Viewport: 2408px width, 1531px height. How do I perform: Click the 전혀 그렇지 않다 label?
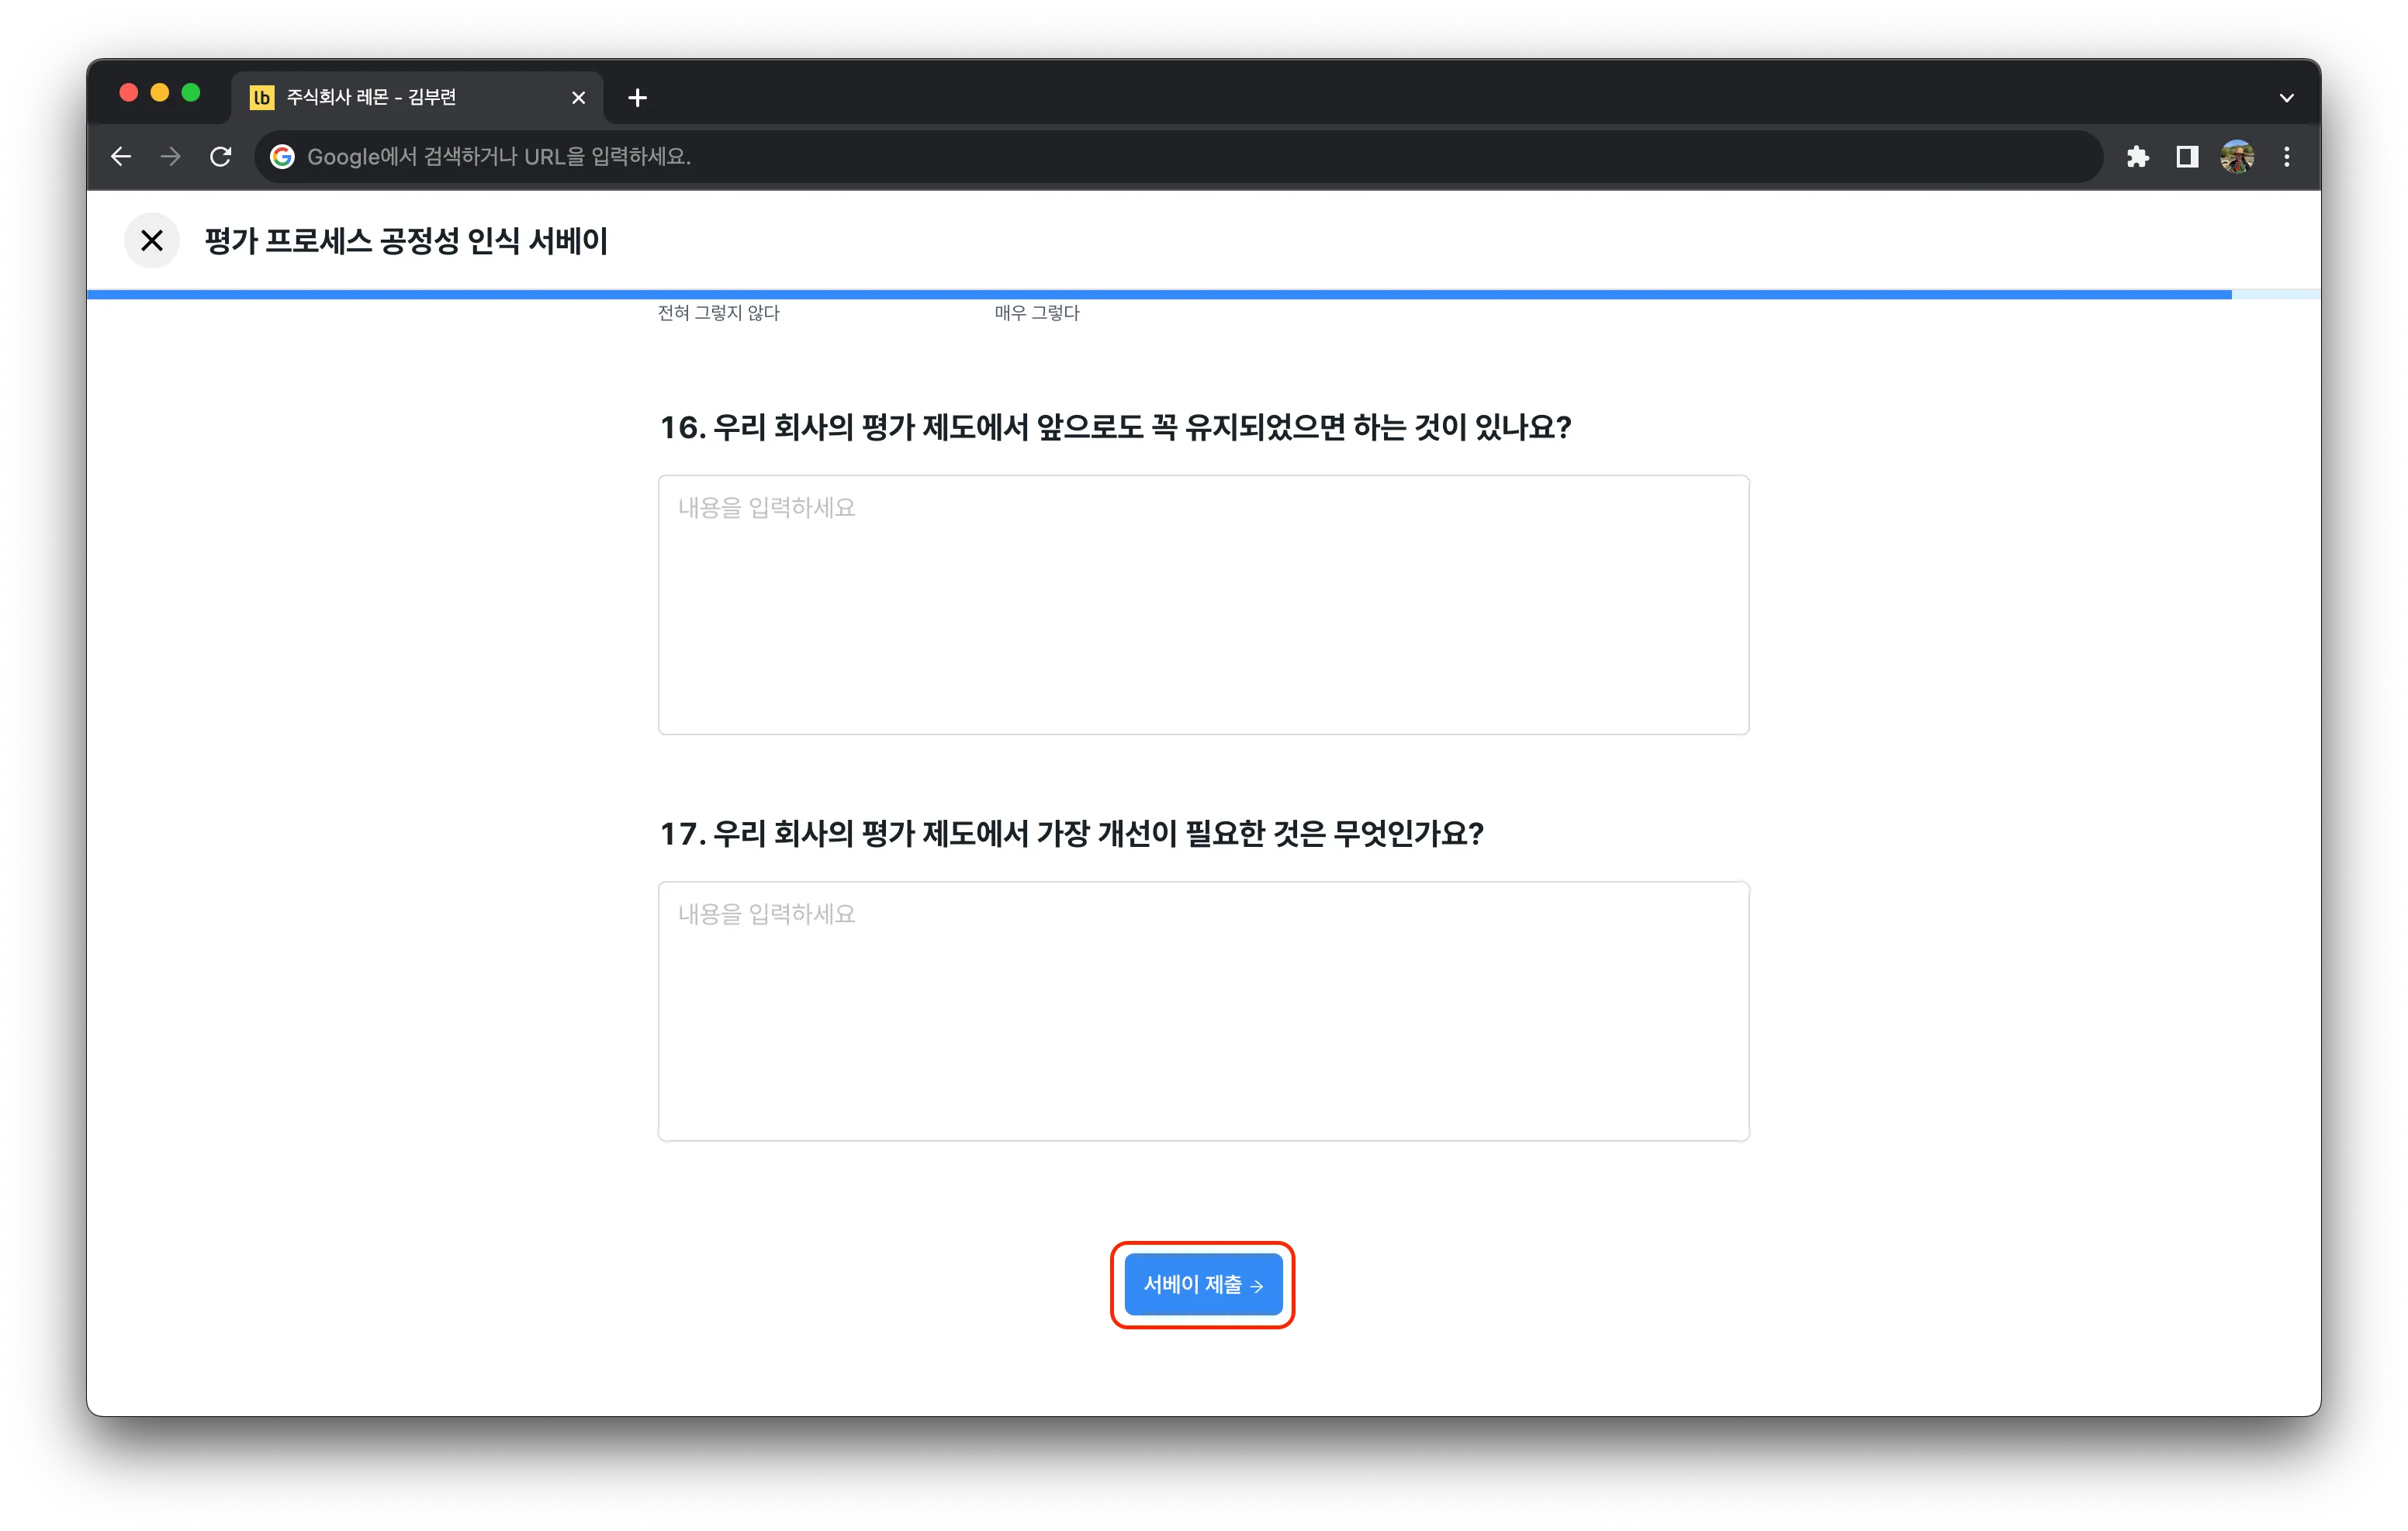718,312
